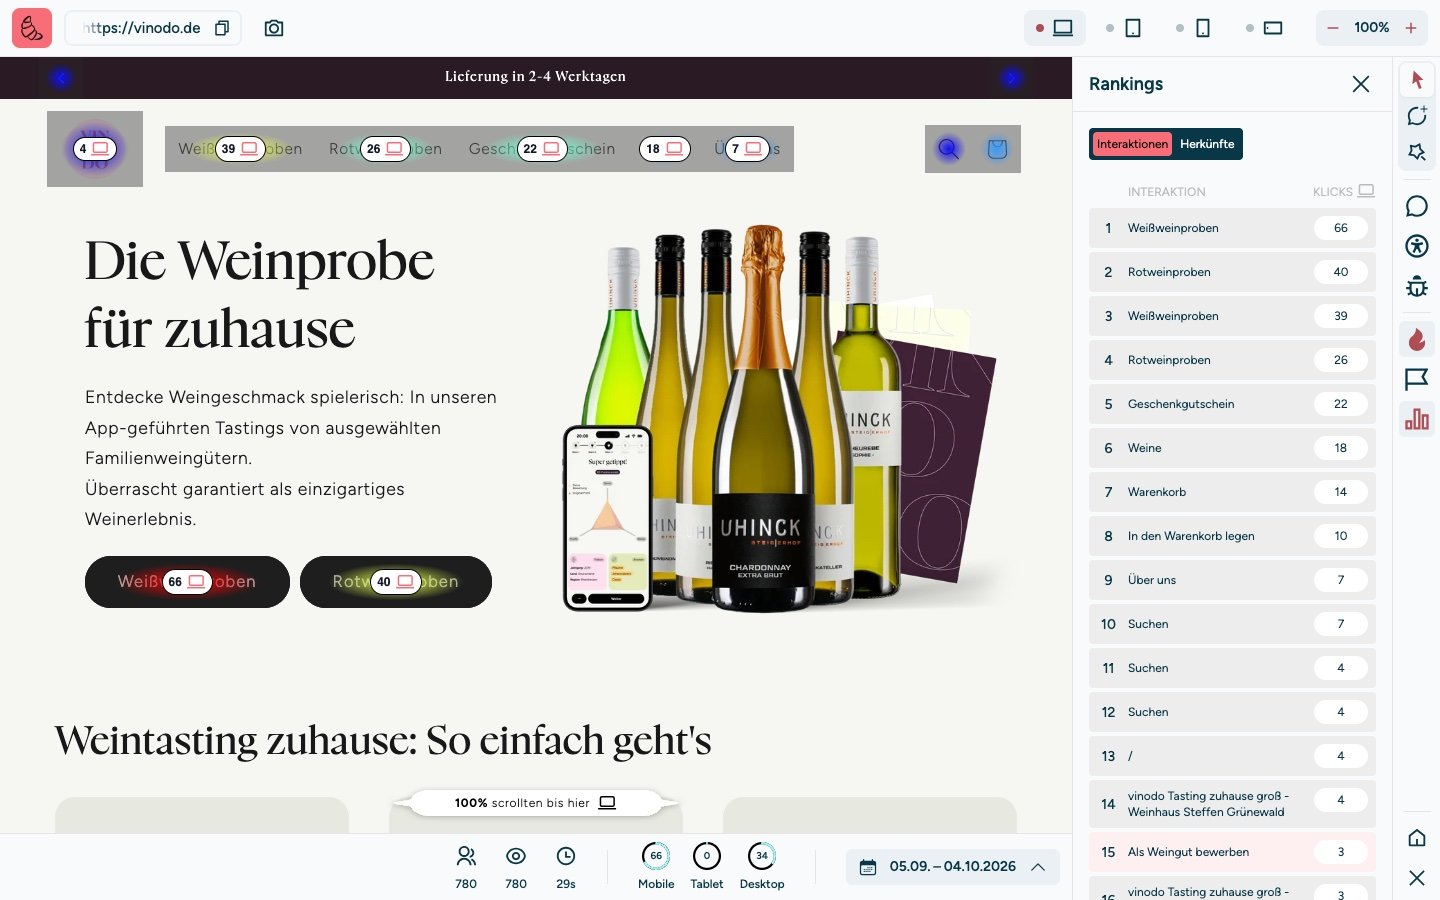1440x900 pixels.
Task: Click the flag icon in sidebar
Action: coord(1417,379)
